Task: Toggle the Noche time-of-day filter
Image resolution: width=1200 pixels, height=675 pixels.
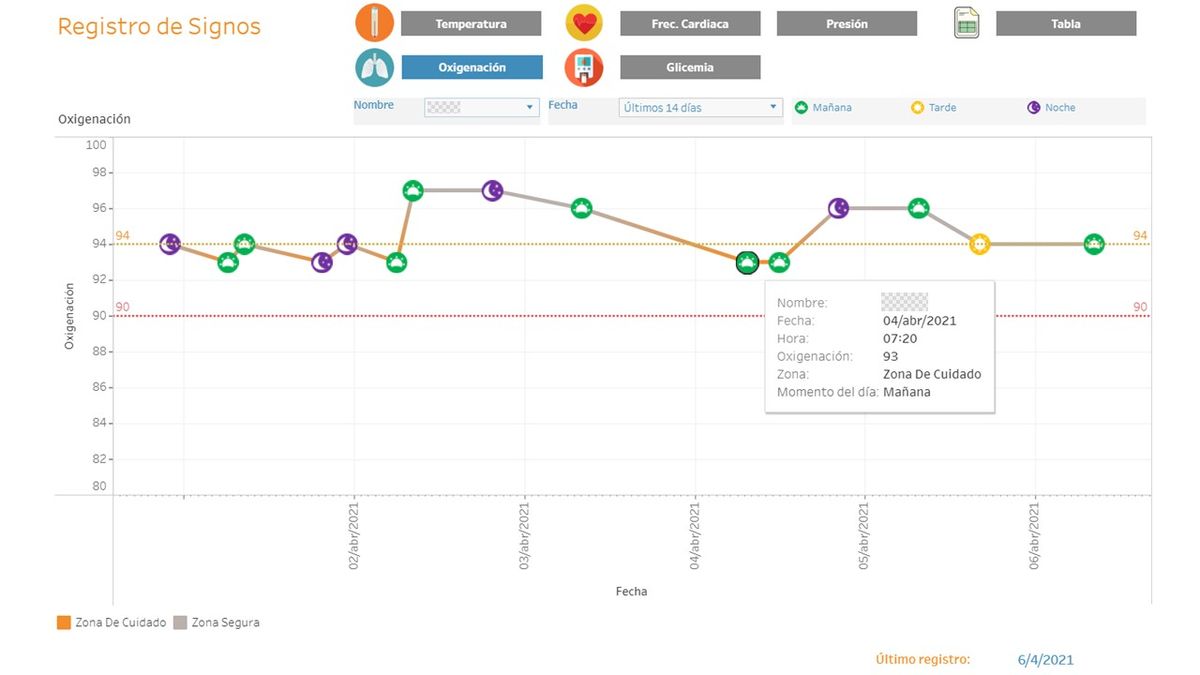Action: [1052, 108]
